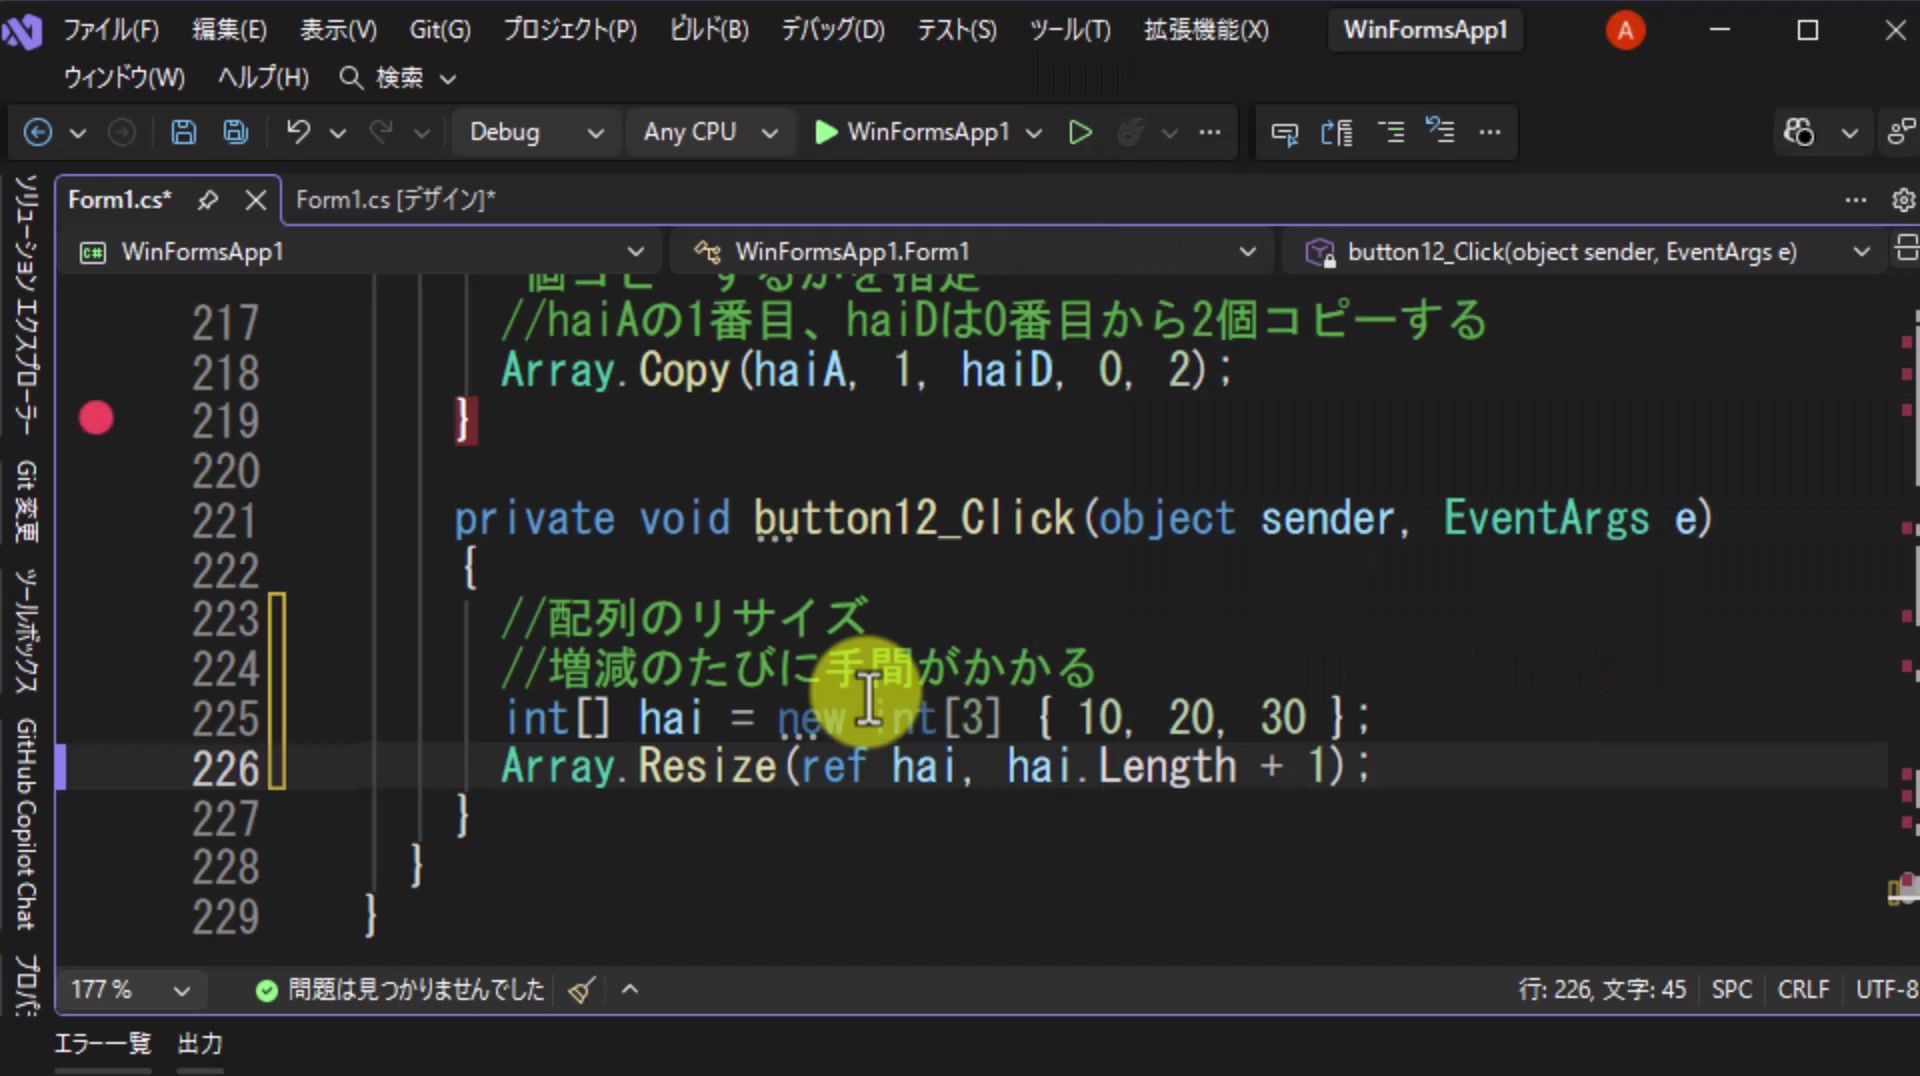1920x1076 pixels.
Task: Click the 問題は見つかりませんでした status indicator
Action: 400,990
